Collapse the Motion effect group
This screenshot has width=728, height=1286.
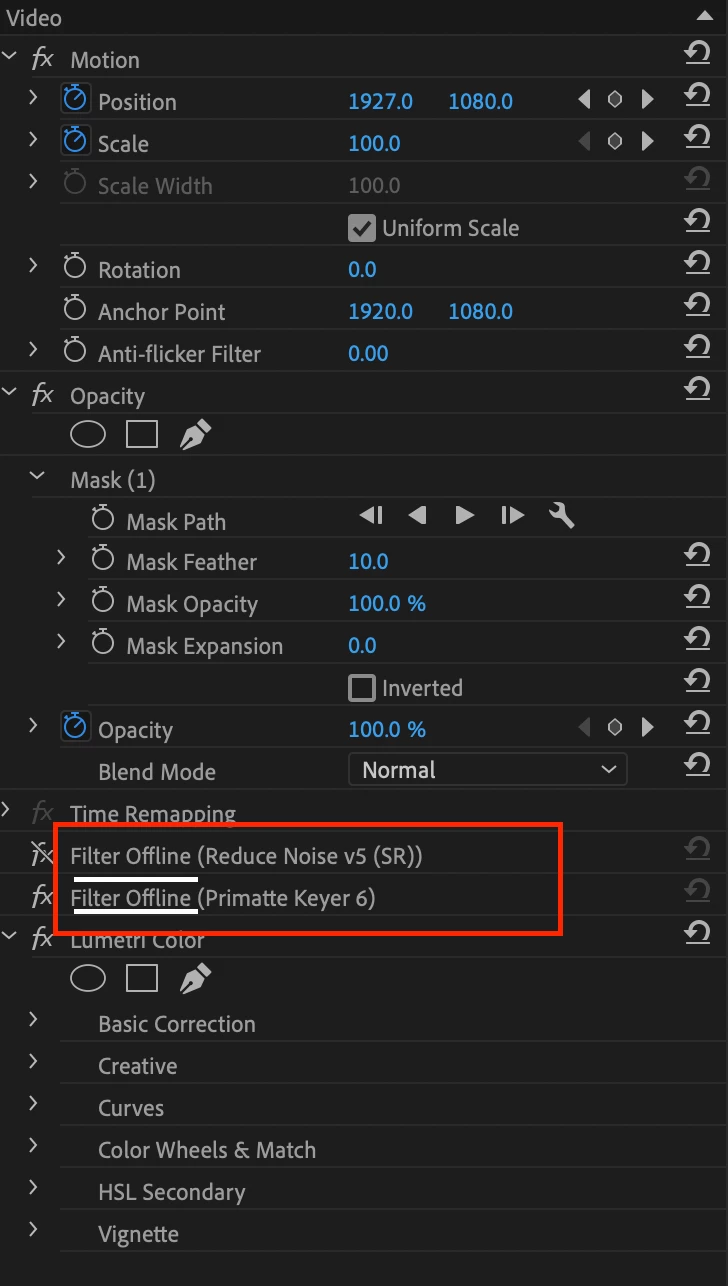pyautogui.click(x=10, y=56)
